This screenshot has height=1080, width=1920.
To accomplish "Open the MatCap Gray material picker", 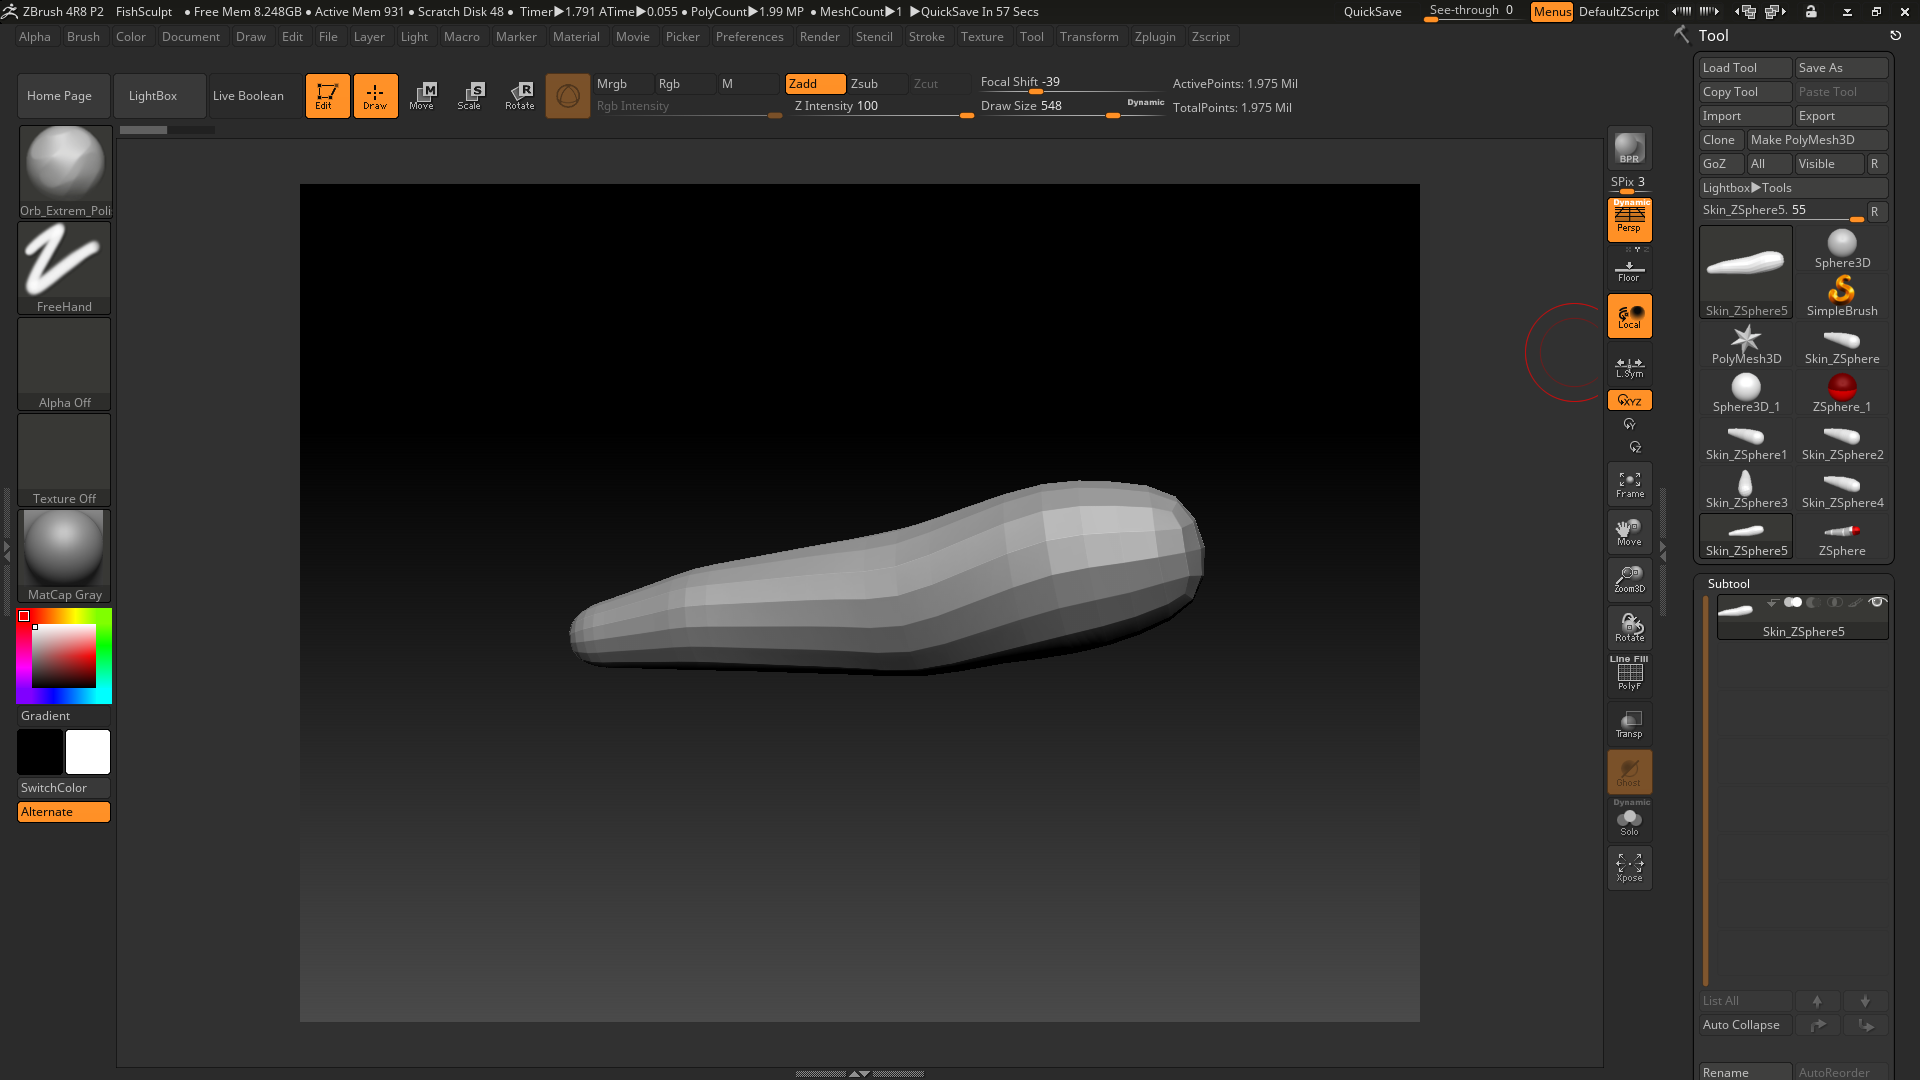I will coord(65,555).
